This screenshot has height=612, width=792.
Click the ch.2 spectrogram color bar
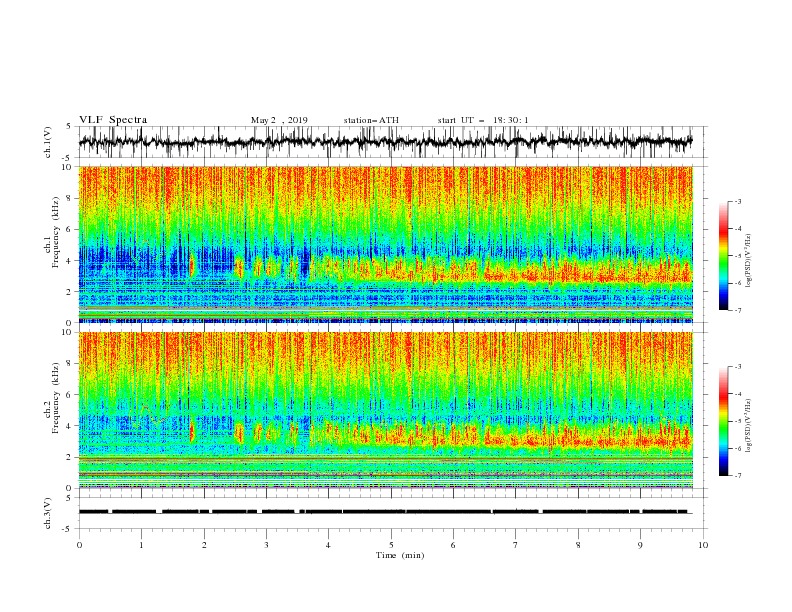pyautogui.click(x=724, y=421)
